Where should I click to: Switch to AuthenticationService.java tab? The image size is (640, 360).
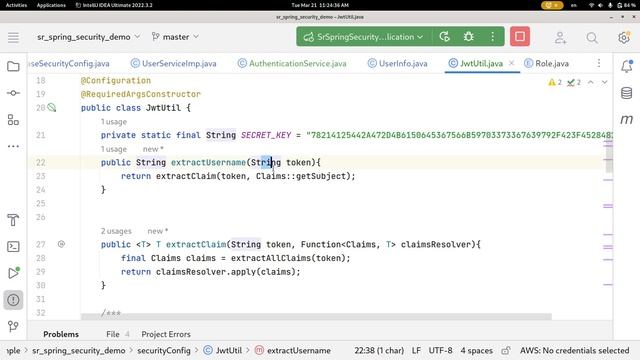click(292, 64)
